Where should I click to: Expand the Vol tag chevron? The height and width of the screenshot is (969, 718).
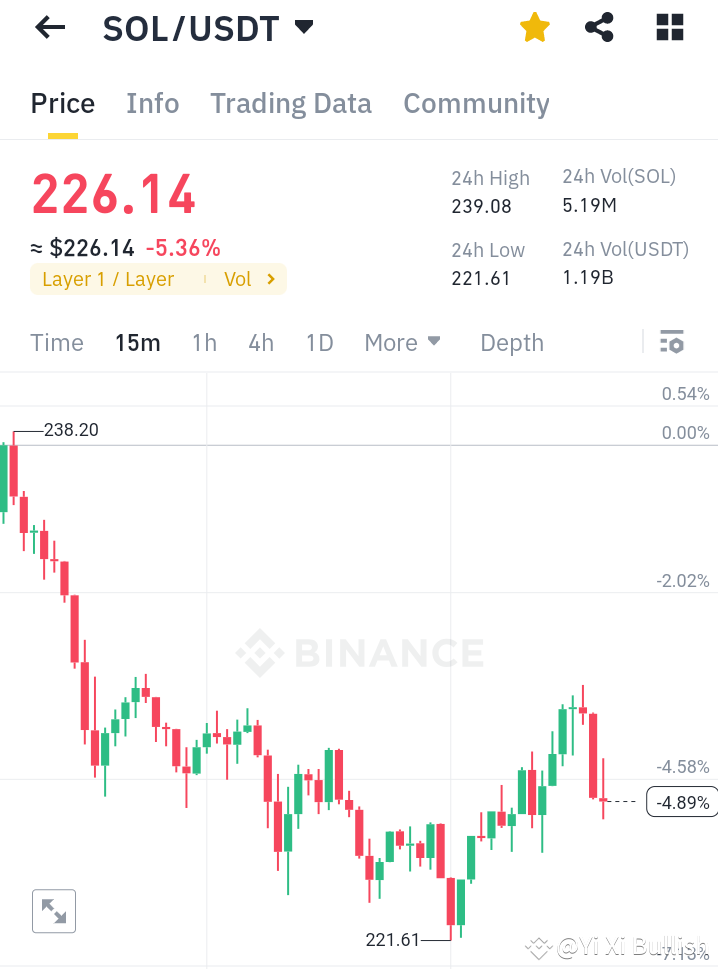[273, 279]
